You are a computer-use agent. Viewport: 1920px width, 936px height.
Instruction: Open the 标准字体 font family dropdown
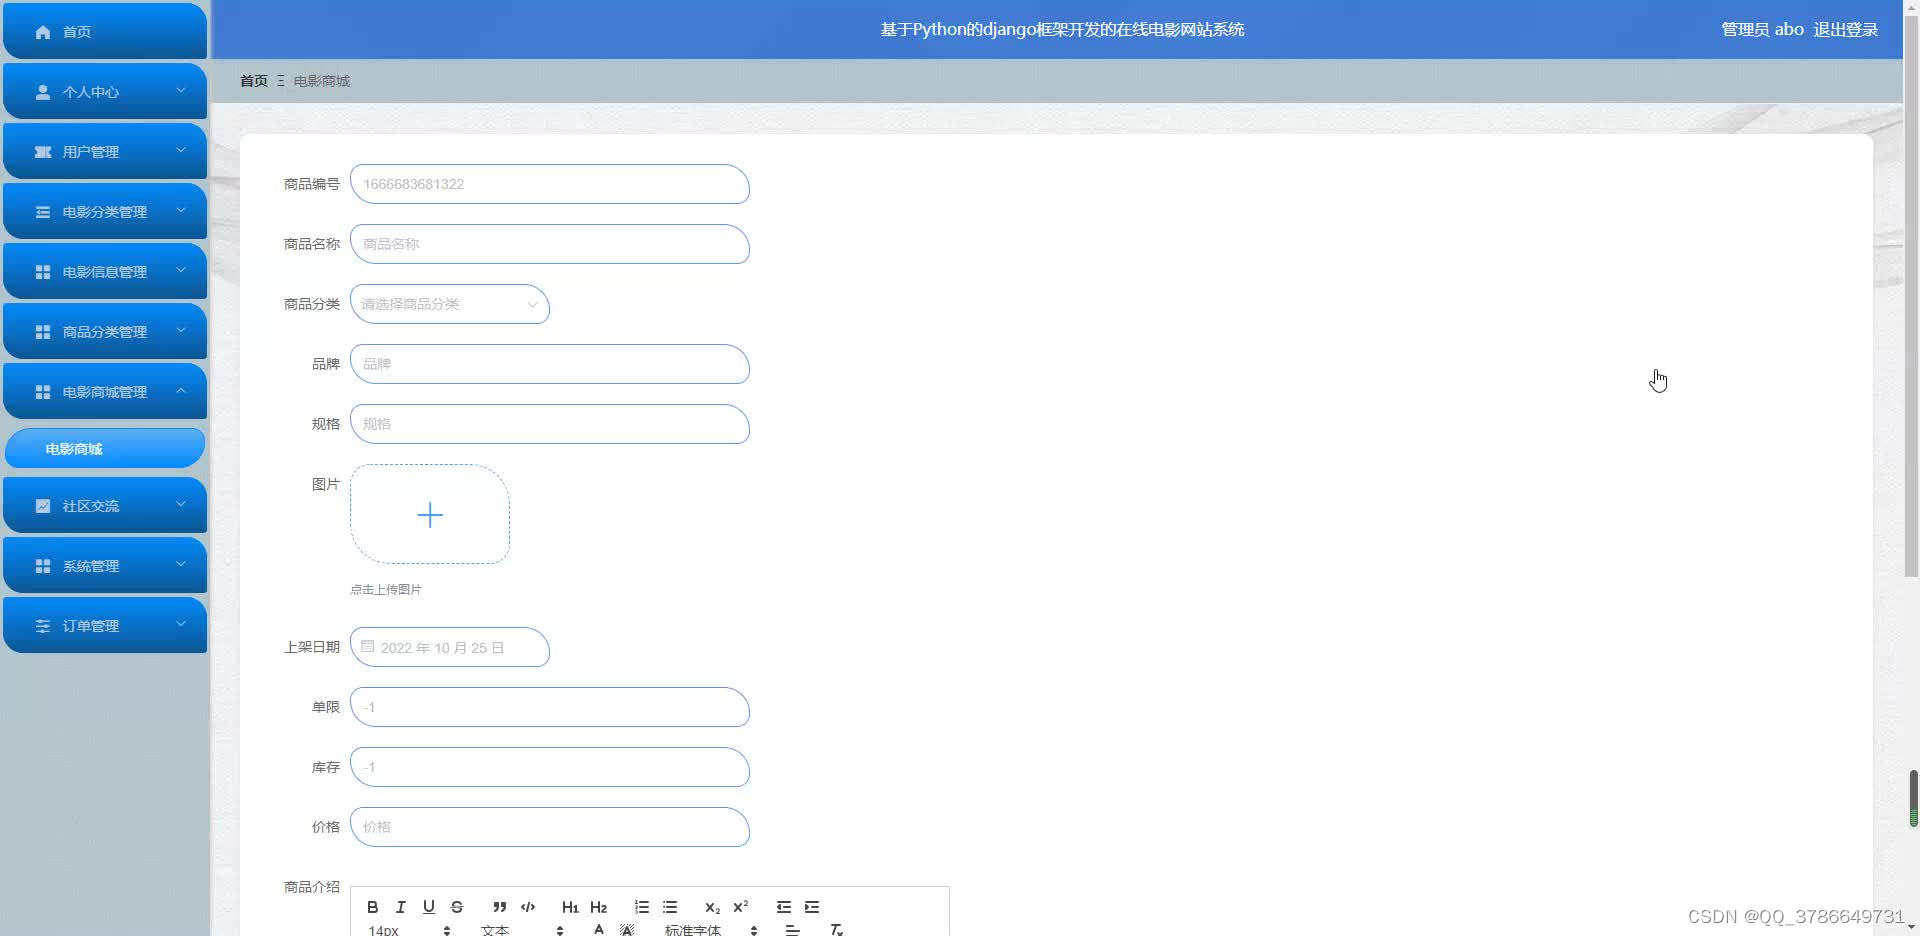click(x=711, y=929)
